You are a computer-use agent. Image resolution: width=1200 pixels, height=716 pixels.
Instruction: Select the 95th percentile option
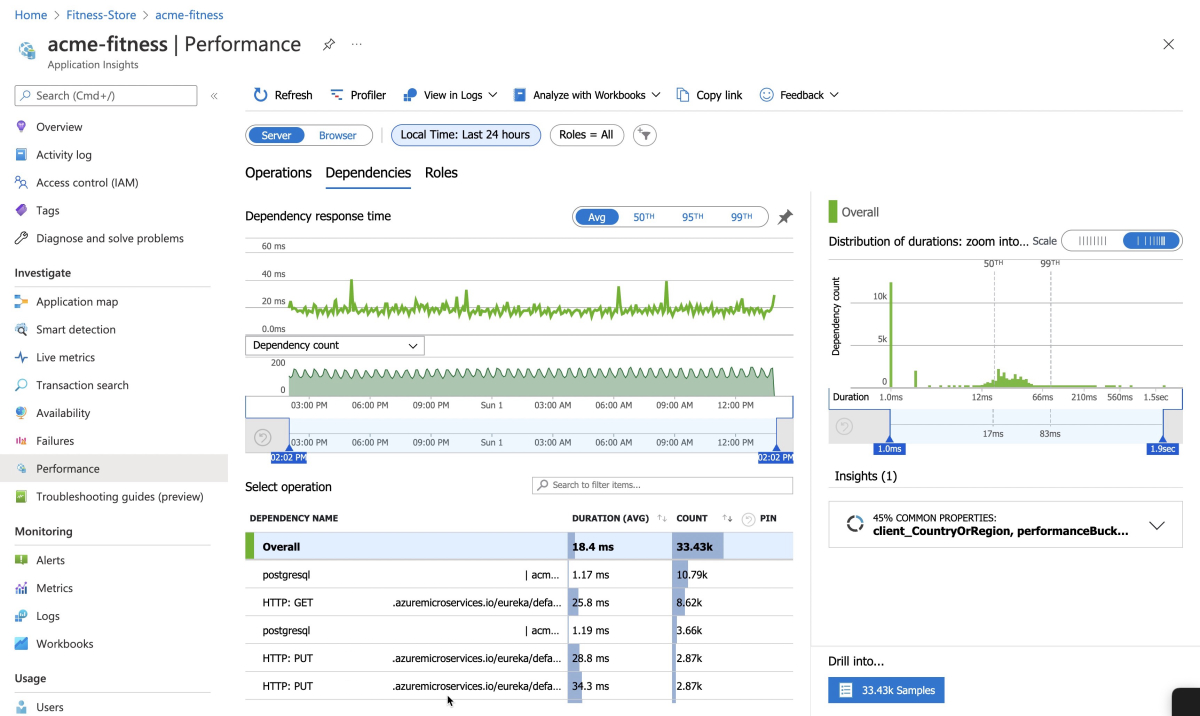coord(692,217)
